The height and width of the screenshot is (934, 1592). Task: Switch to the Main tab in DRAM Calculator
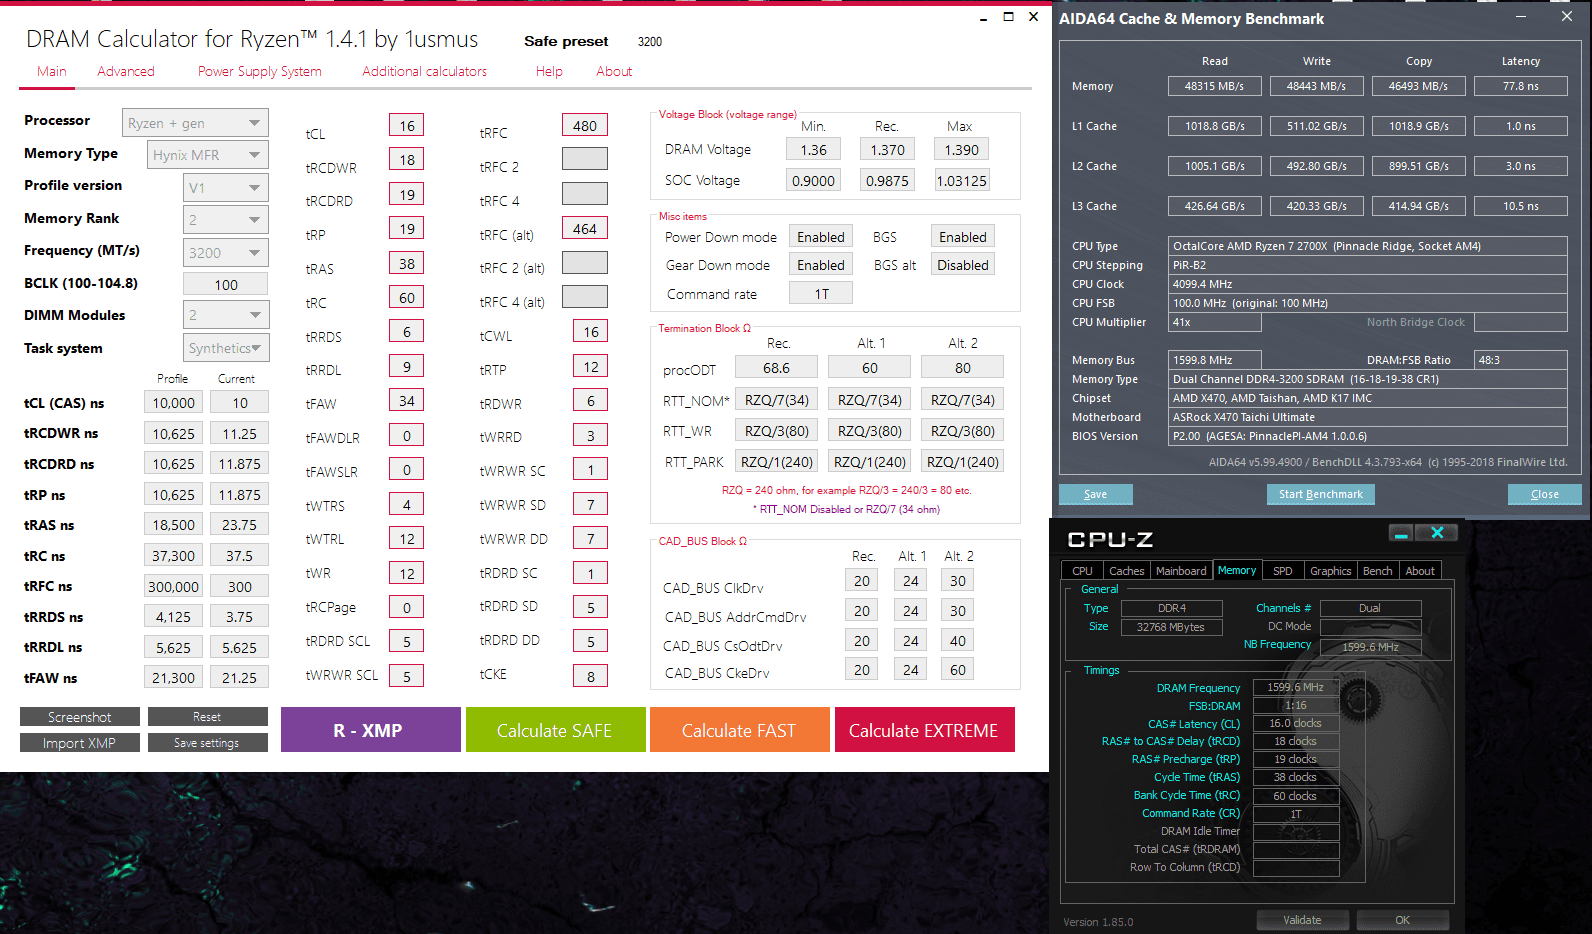52,71
